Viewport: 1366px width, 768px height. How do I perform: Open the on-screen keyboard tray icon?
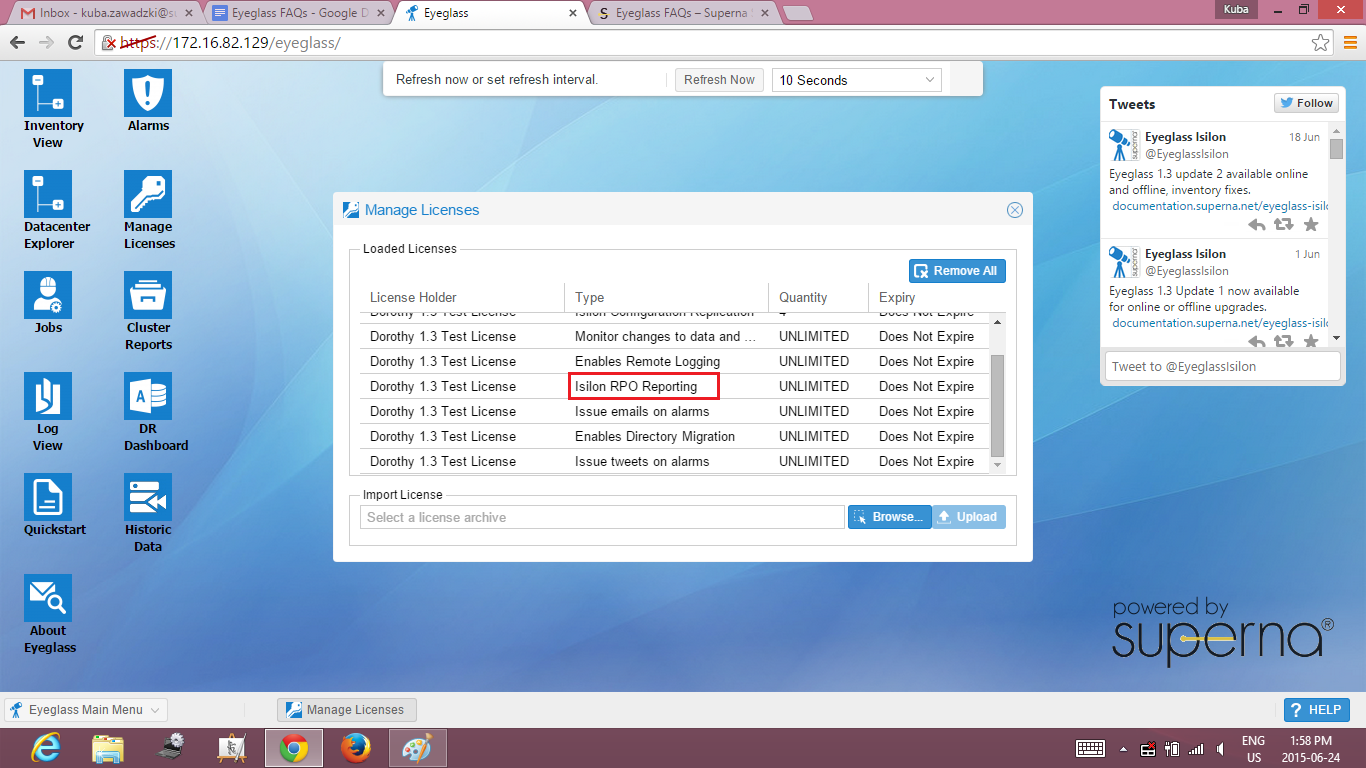(1089, 748)
